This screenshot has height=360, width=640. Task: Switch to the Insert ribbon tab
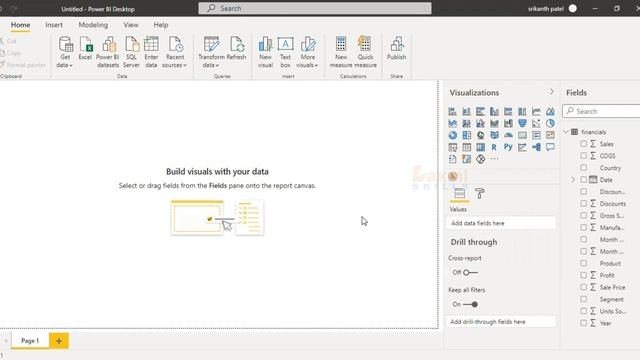(x=54, y=25)
